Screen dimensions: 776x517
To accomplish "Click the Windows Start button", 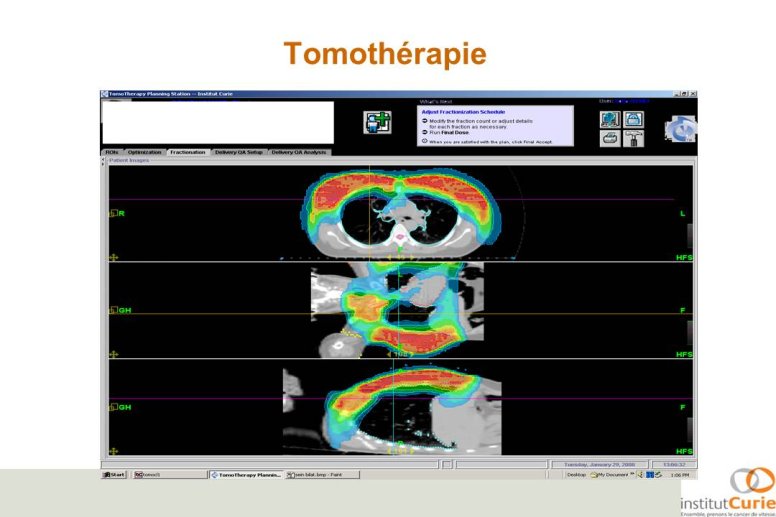I will click(114, 474).
